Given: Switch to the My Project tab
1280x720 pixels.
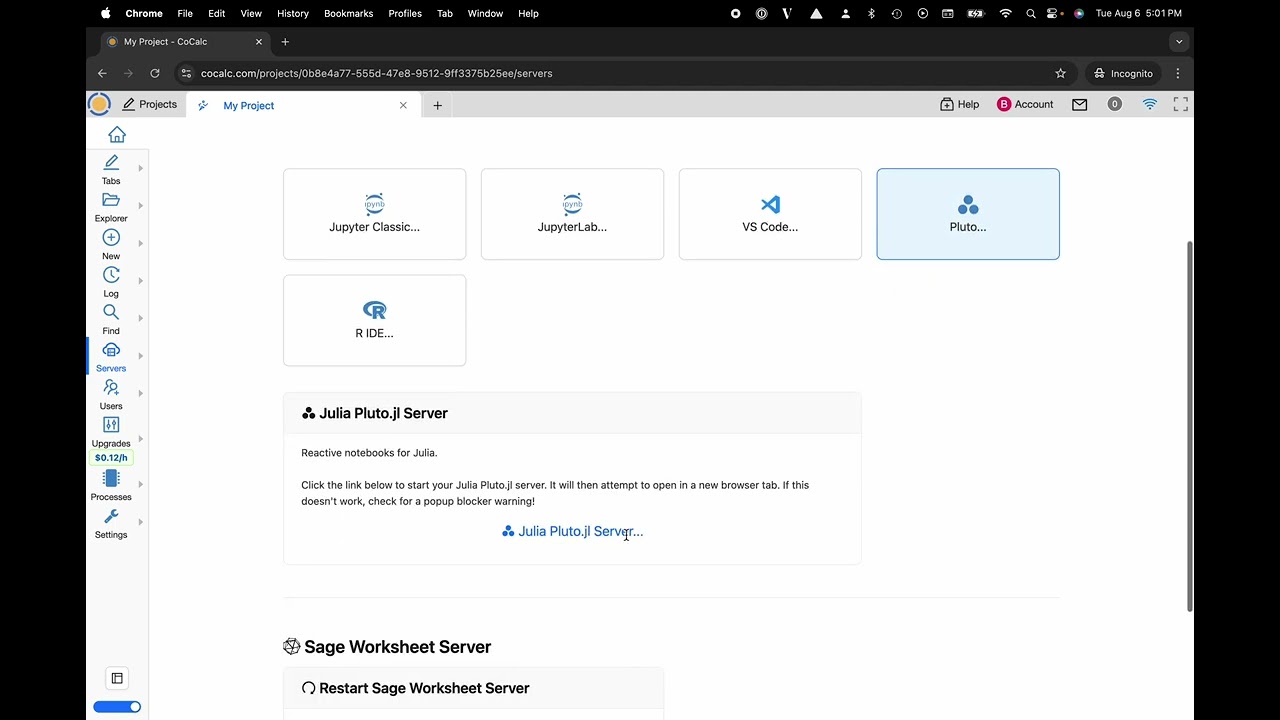Looking at the screenshot, I should coord(249,105).
